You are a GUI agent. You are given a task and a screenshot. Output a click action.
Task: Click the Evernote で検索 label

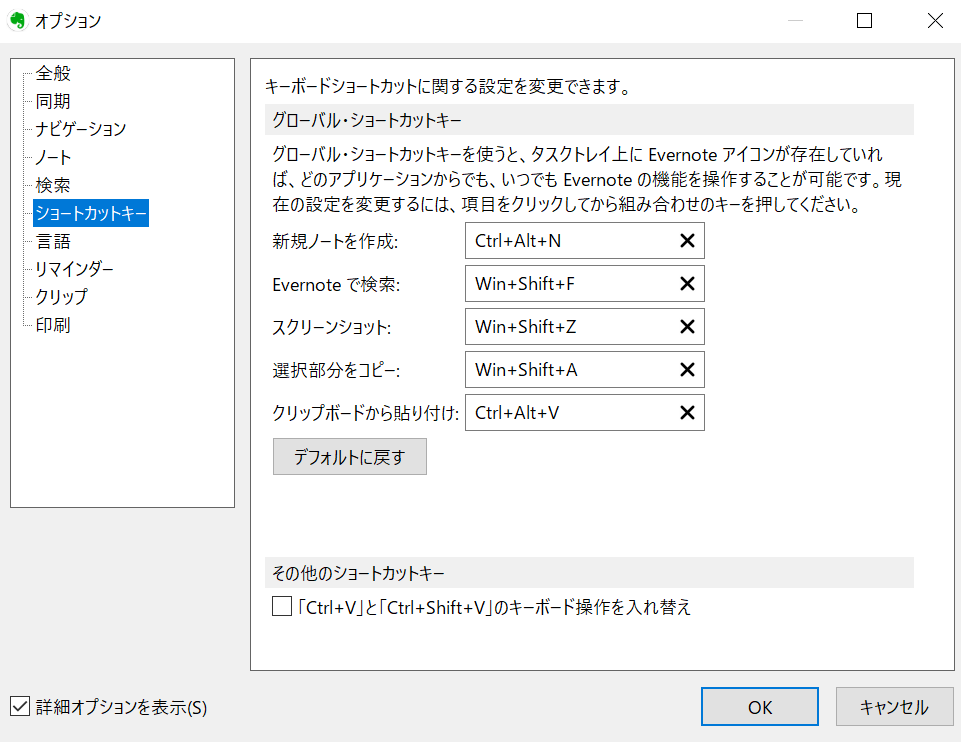click(x=336, y=284)
